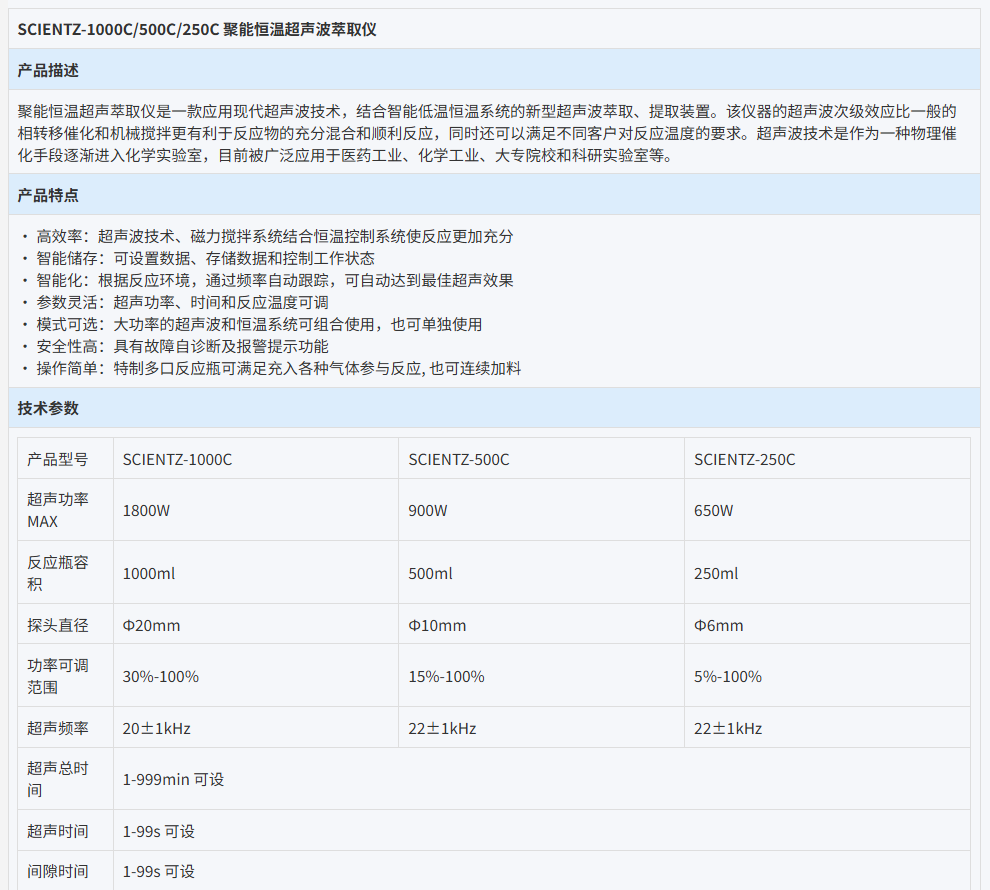This screenshot has height=890, width=990.
Task: Click the 技术参数 section header
Action: 48,408
